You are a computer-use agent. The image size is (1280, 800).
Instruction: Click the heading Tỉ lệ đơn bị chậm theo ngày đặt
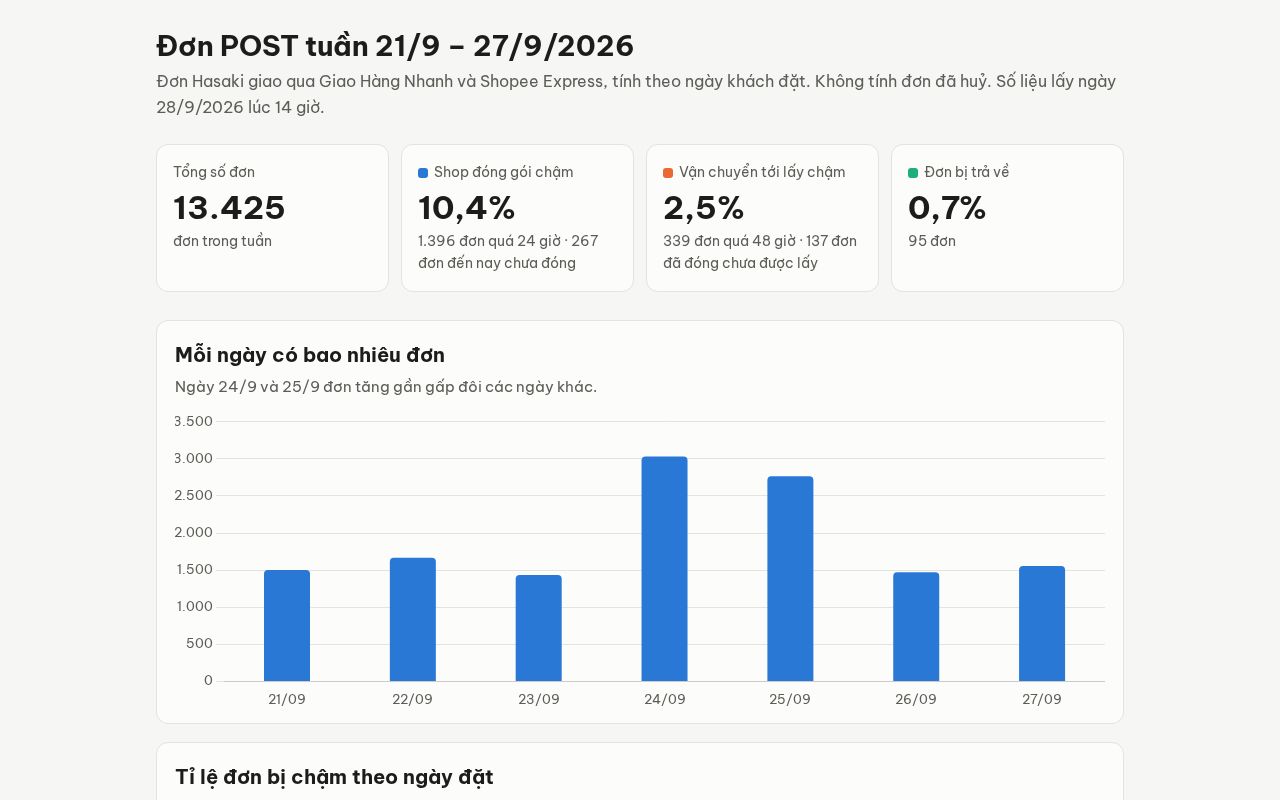pos(334,777)
